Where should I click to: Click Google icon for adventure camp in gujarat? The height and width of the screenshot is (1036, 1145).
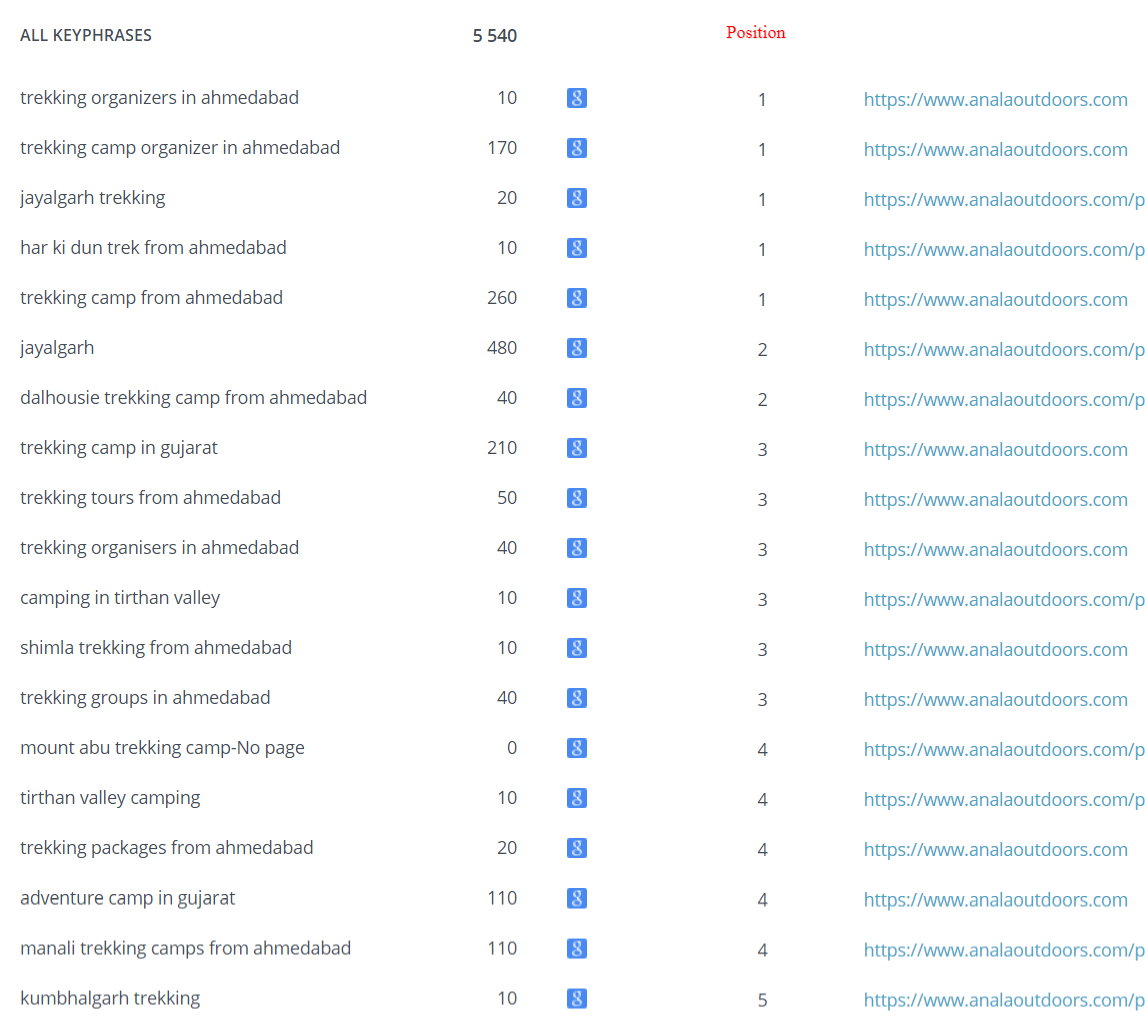click(x=577, y=898)
